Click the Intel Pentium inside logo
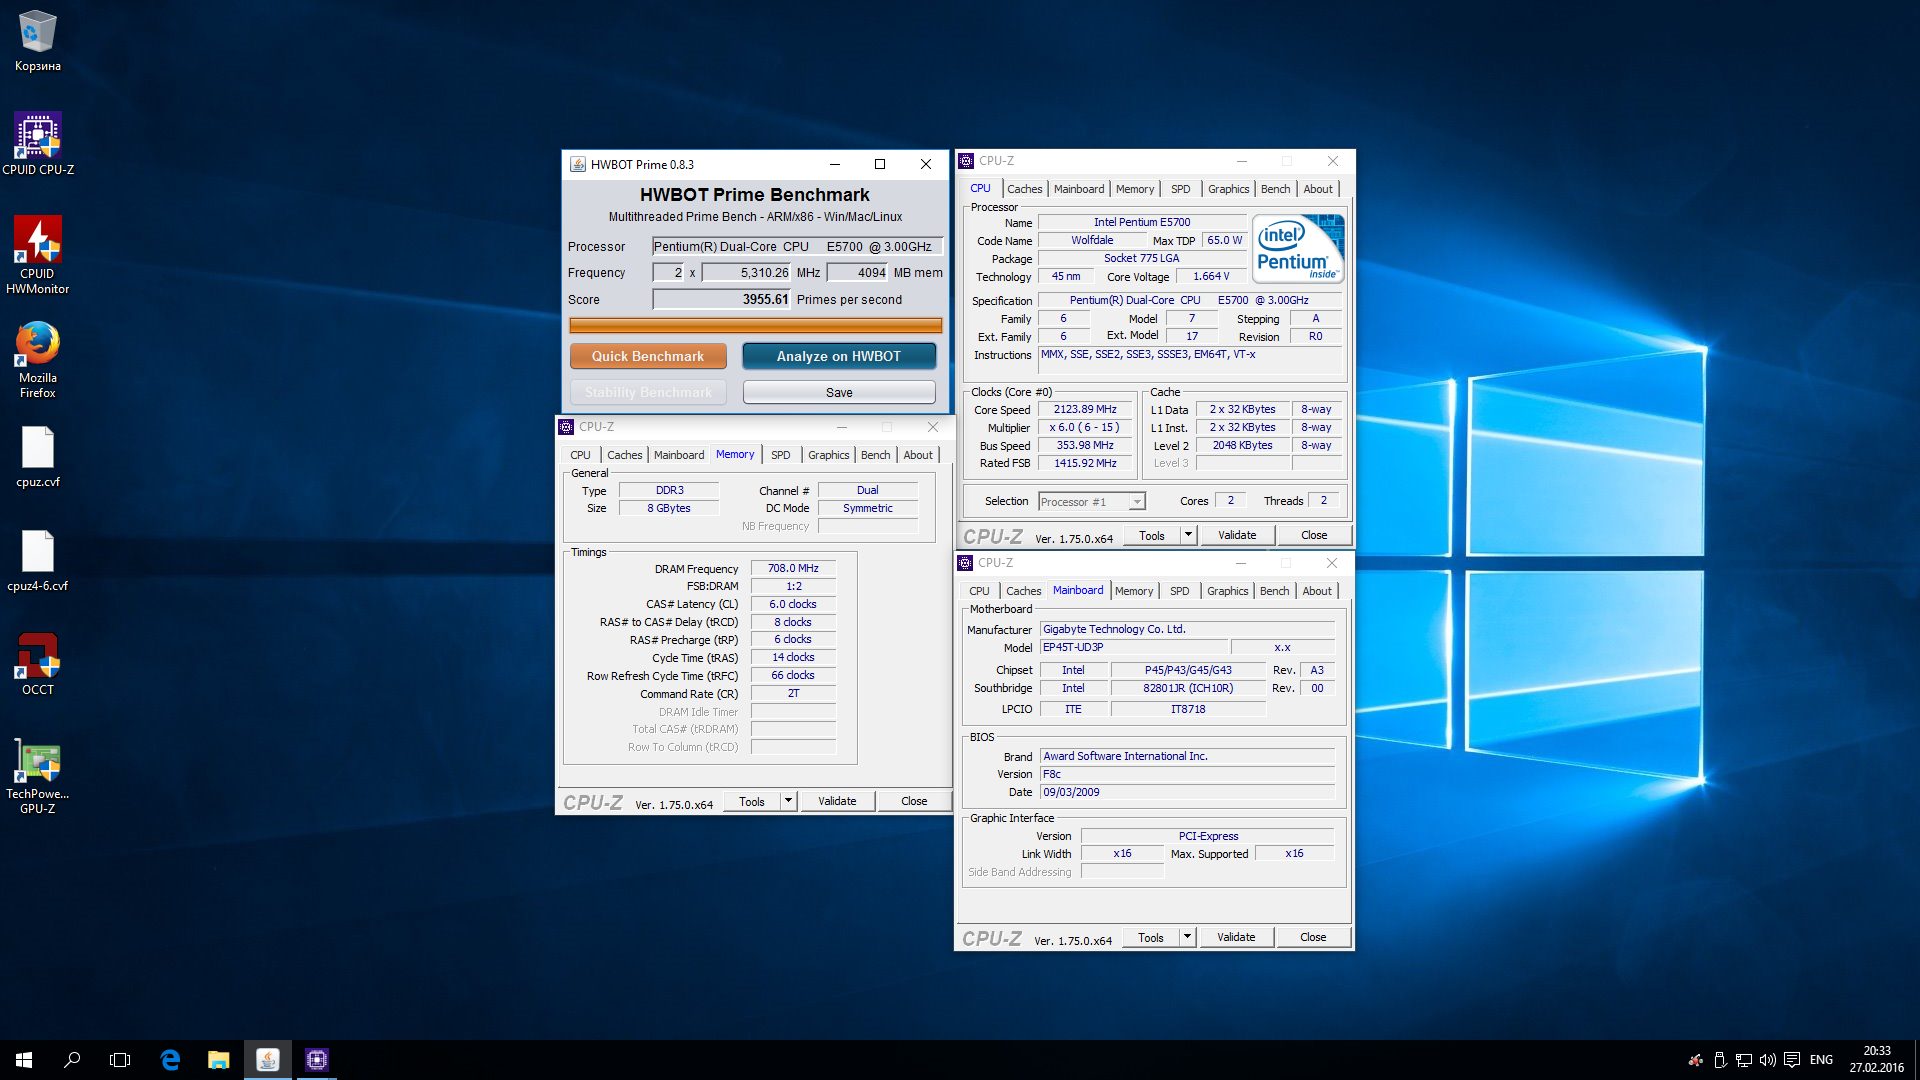1920x1080 pixels. click(x=1298, y=249)
